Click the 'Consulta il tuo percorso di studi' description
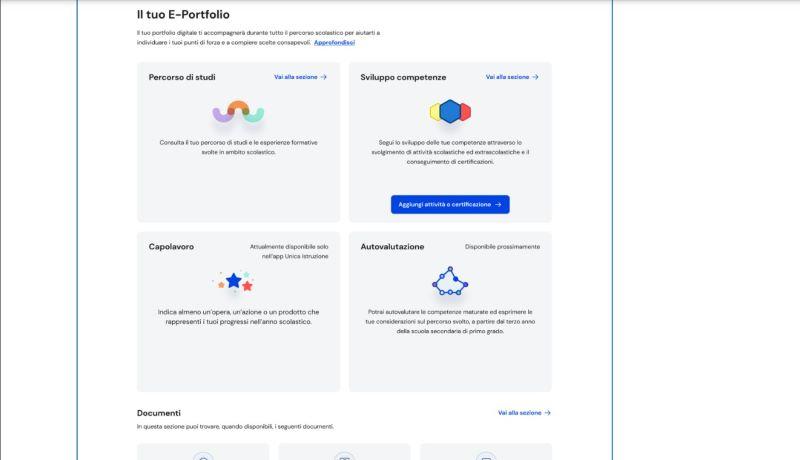 pyautogui.click(x=238, y=147)
